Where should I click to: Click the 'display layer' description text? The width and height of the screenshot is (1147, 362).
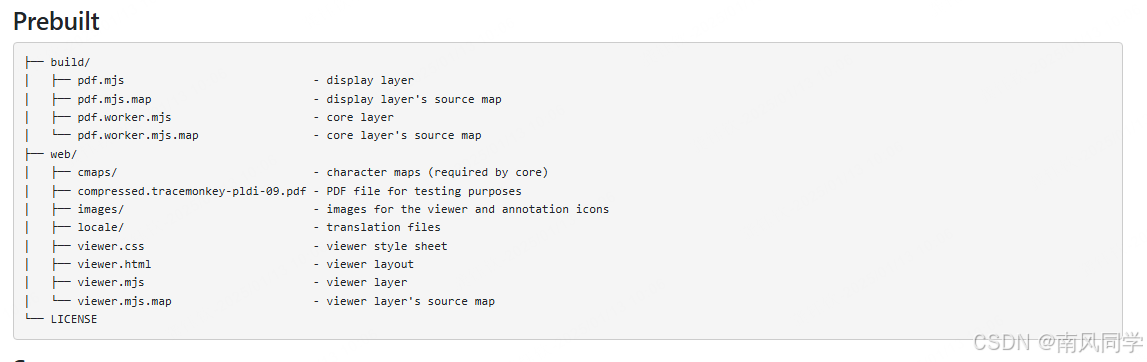[369, 80]
